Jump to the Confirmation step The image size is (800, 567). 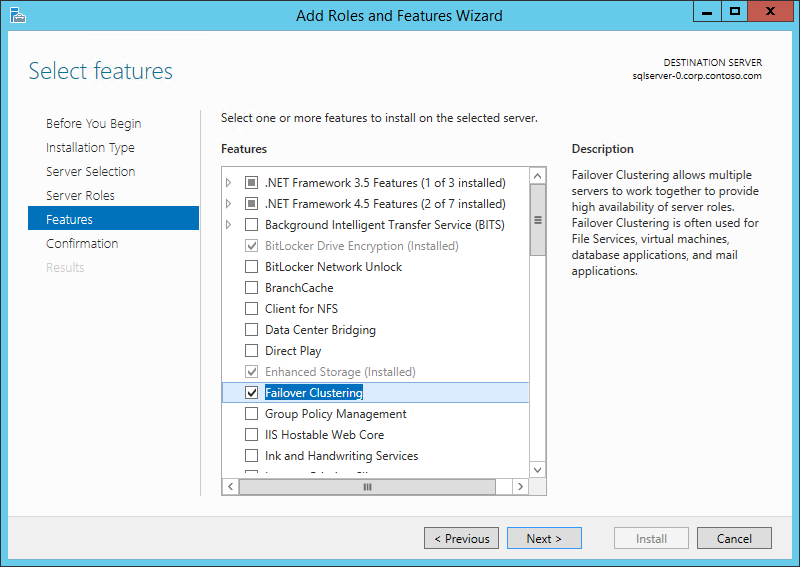click(82, 244)
